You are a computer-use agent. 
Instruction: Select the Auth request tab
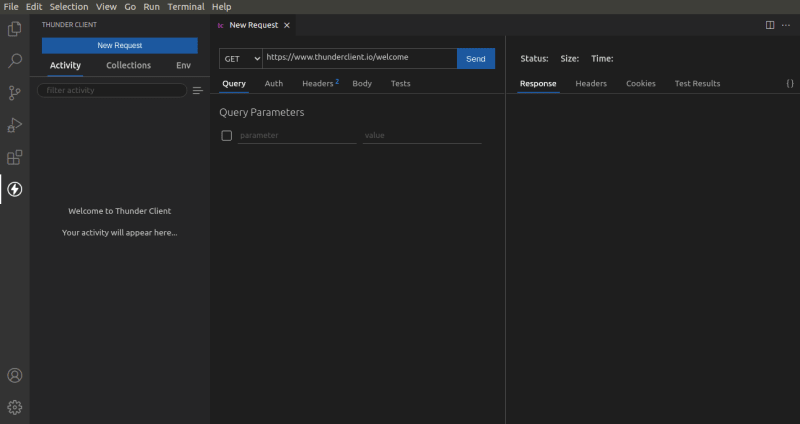[x=273, y=83]
